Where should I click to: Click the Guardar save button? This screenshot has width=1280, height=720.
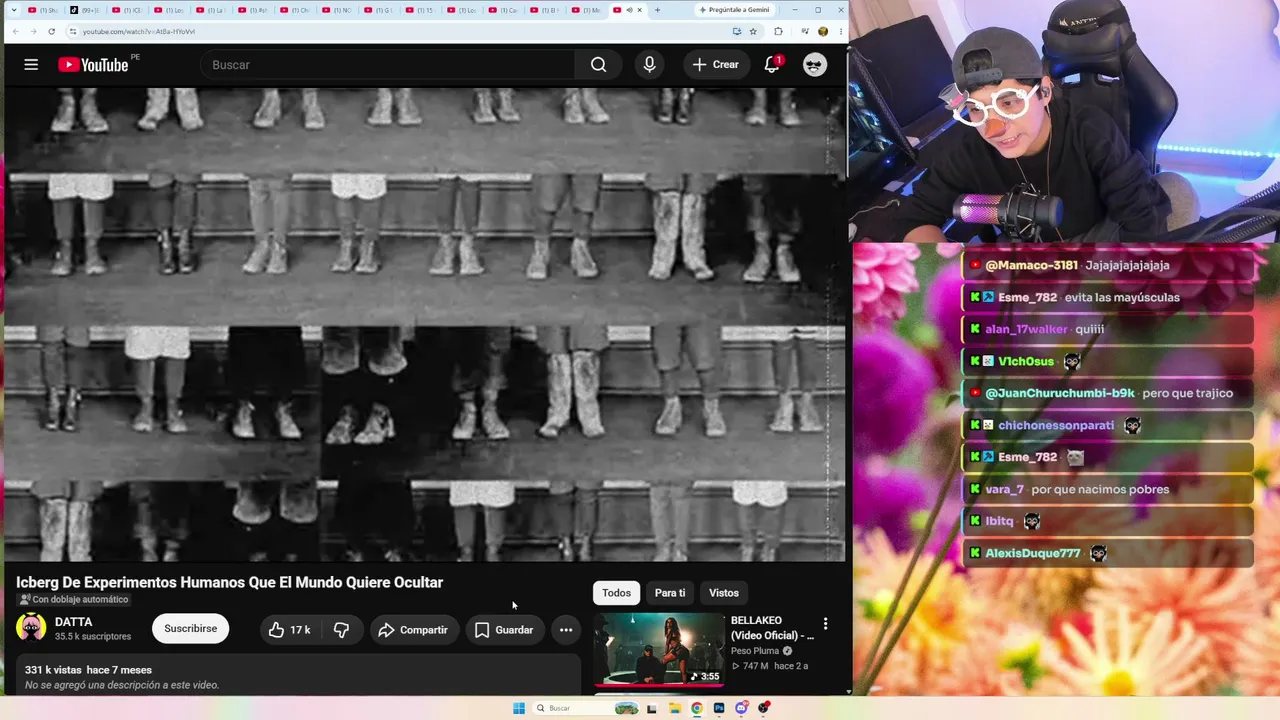tap(504, 630)
